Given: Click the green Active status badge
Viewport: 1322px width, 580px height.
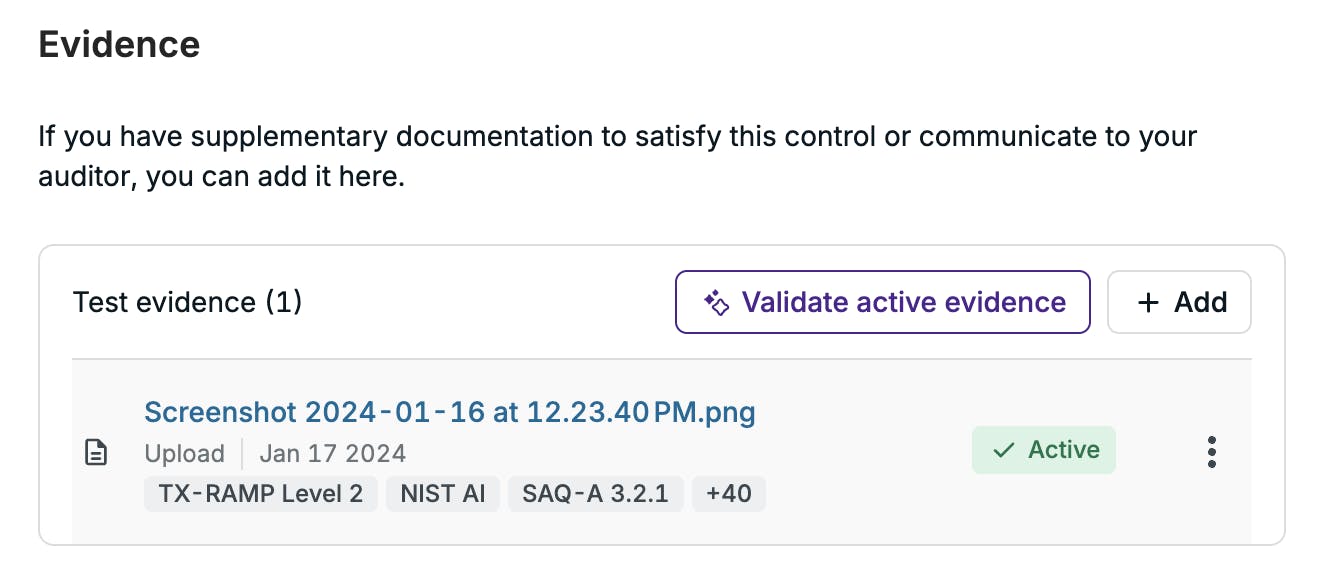Looking at the screenshot, I should tap(1044, 450).
